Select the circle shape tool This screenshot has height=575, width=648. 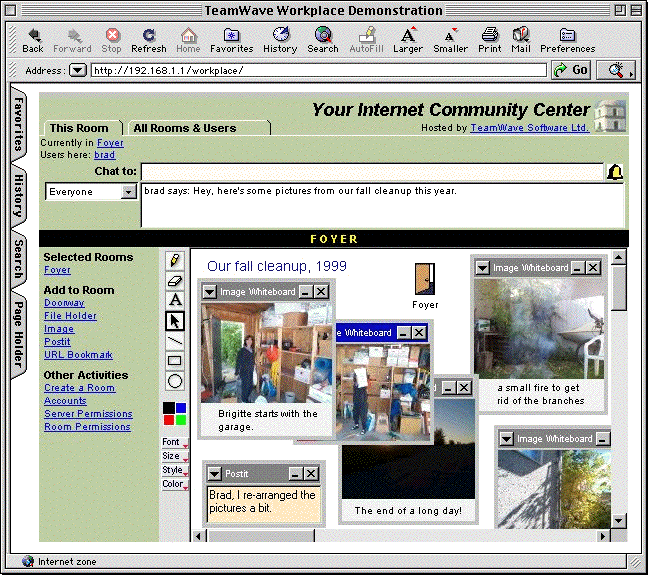pos(175,381)
